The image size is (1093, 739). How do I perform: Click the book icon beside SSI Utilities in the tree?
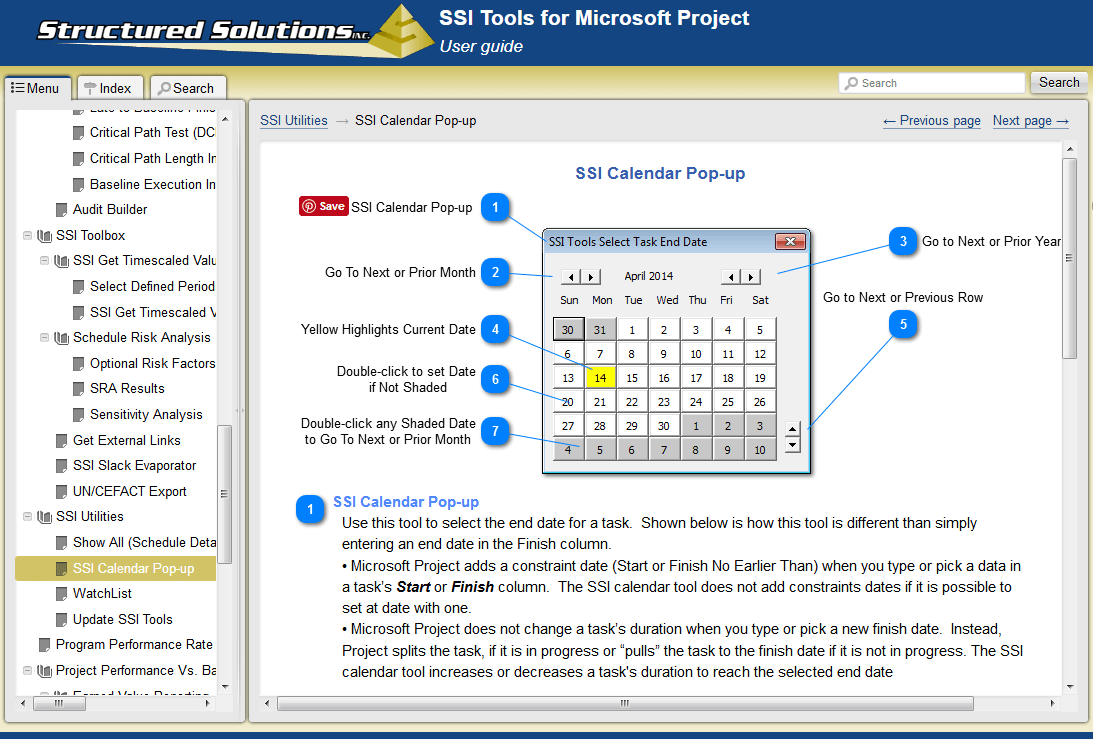click(x=45, y=517)
